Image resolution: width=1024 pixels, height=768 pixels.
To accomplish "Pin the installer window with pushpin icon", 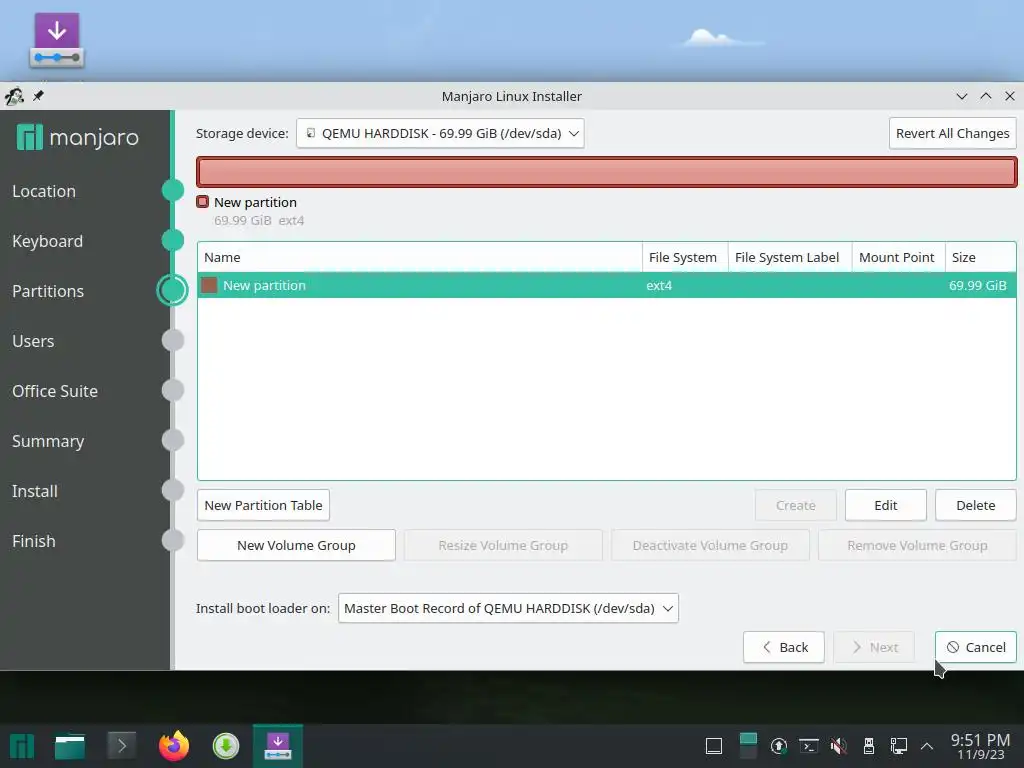I will [39, 96].
